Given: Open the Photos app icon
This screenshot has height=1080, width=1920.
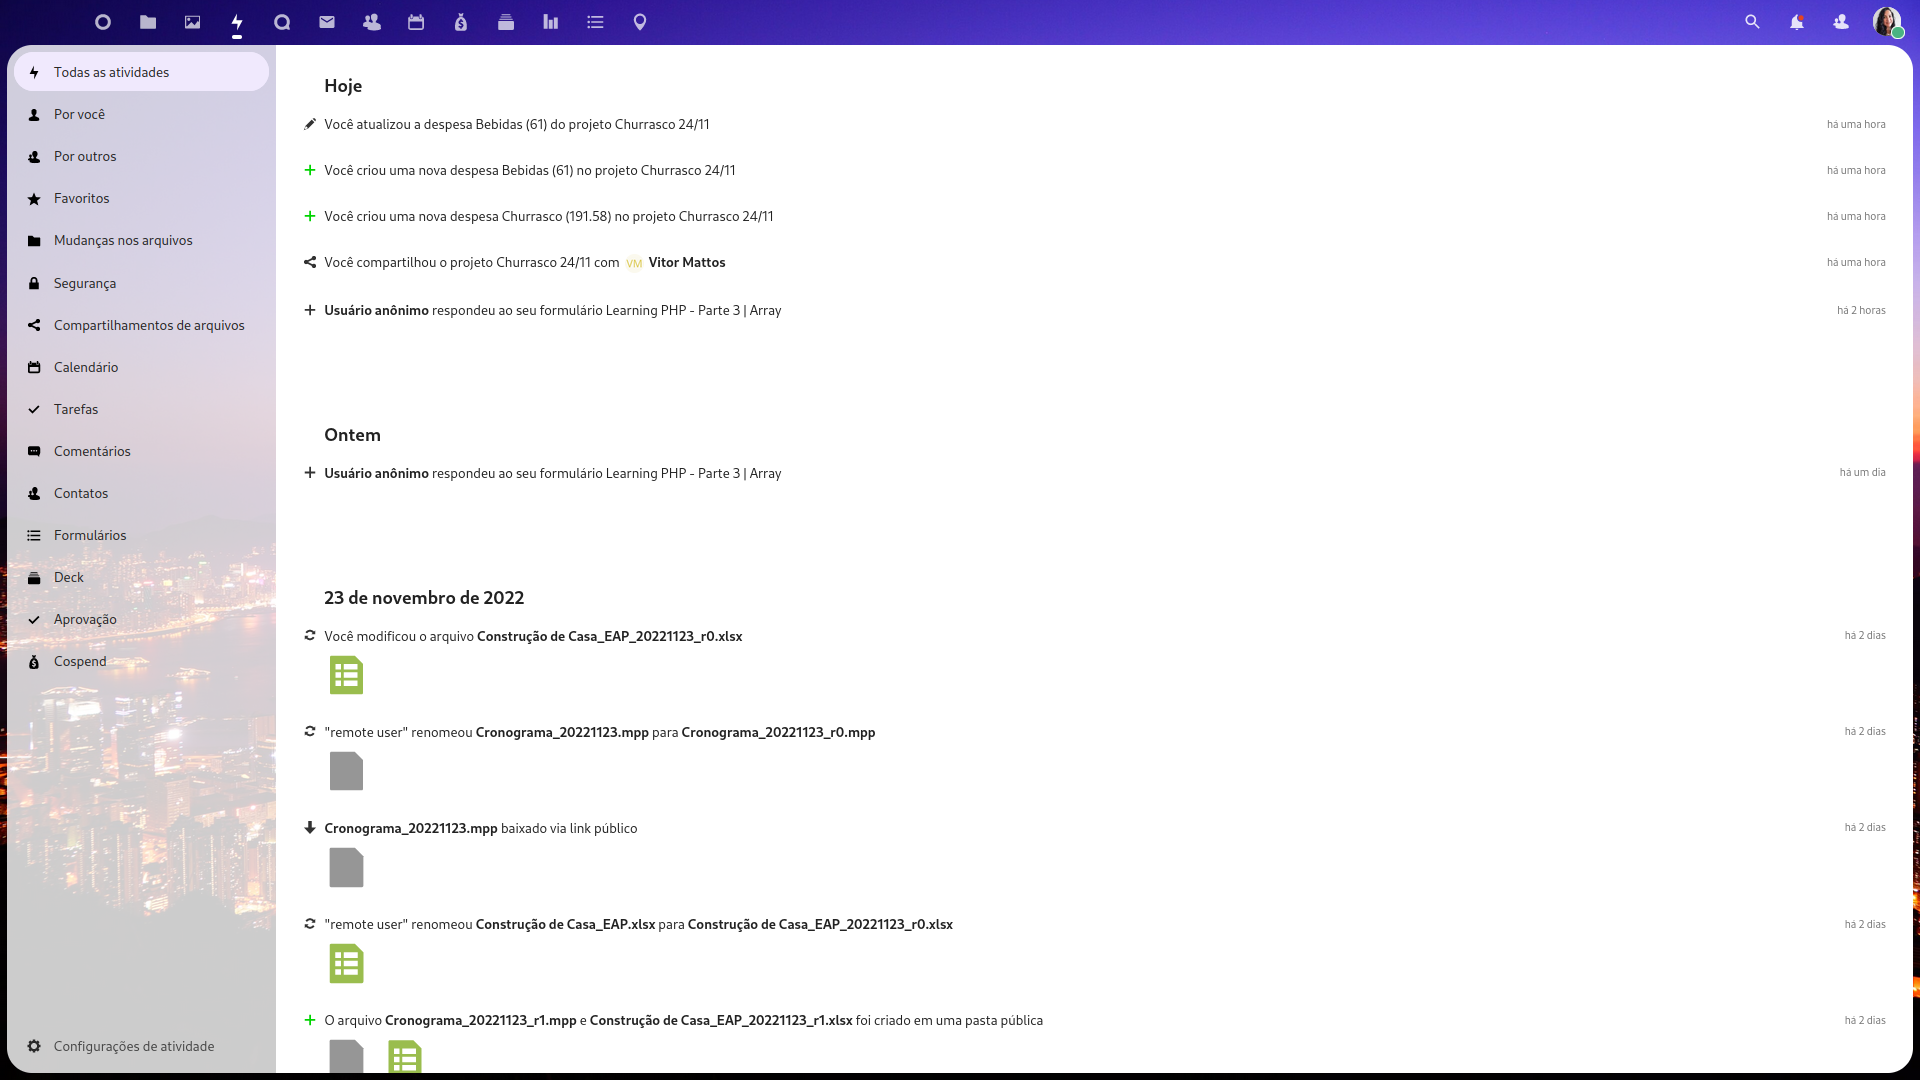Looking at the screenshot, I should [x=193, y=22].
